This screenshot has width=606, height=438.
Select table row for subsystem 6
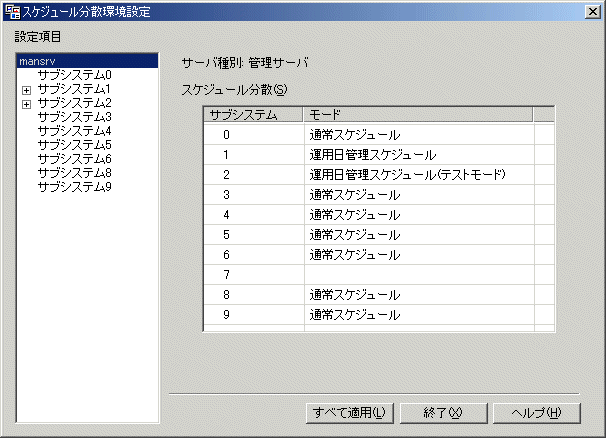tap(379, 255)
